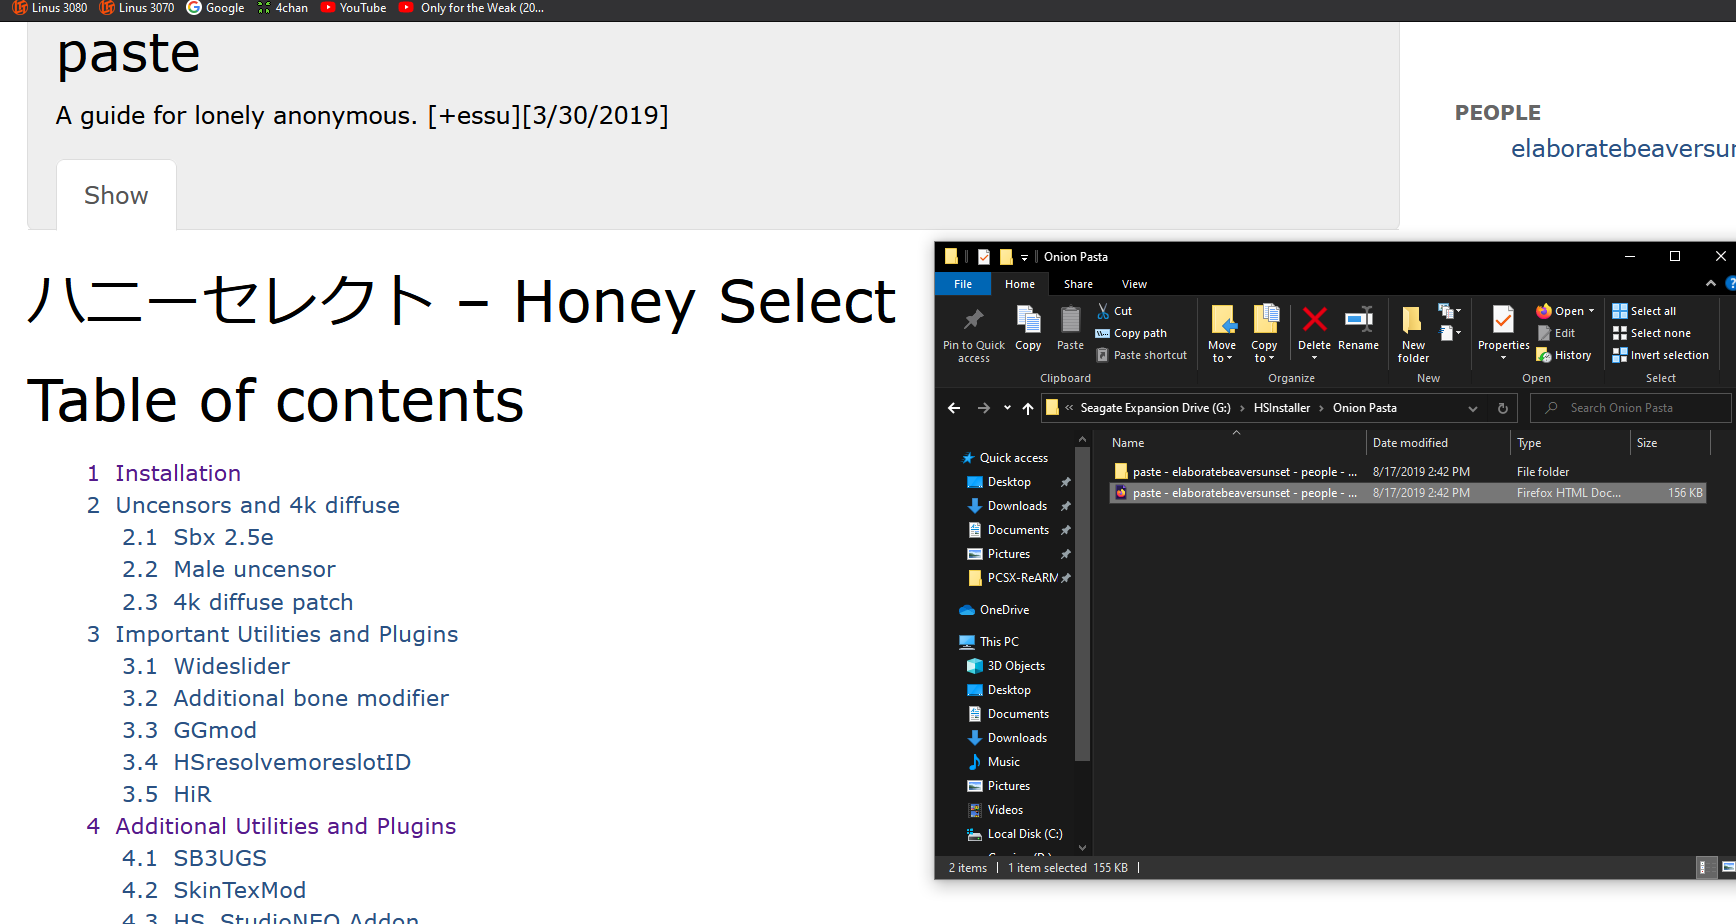Screen dimensions: 1736x924
Task: Open Local Disk (C:) in navigation pane
Action: click(1015, 834)
